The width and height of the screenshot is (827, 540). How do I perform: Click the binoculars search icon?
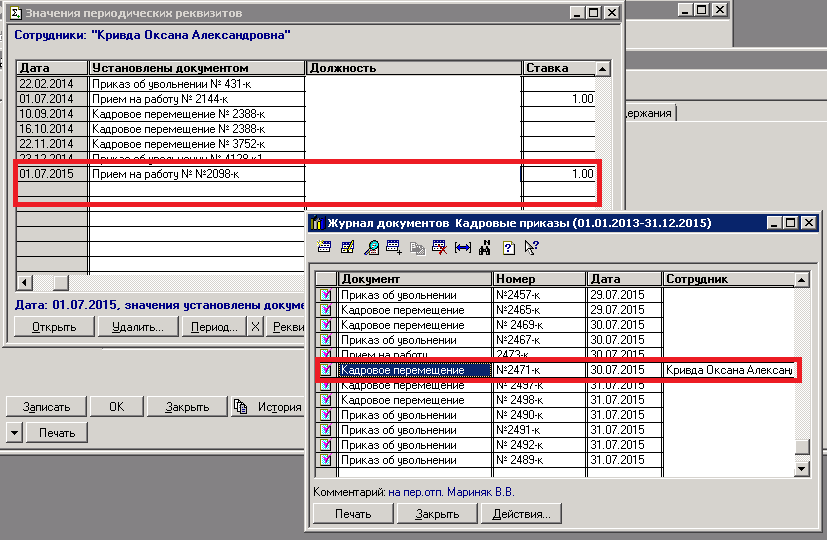coord(485,247)
